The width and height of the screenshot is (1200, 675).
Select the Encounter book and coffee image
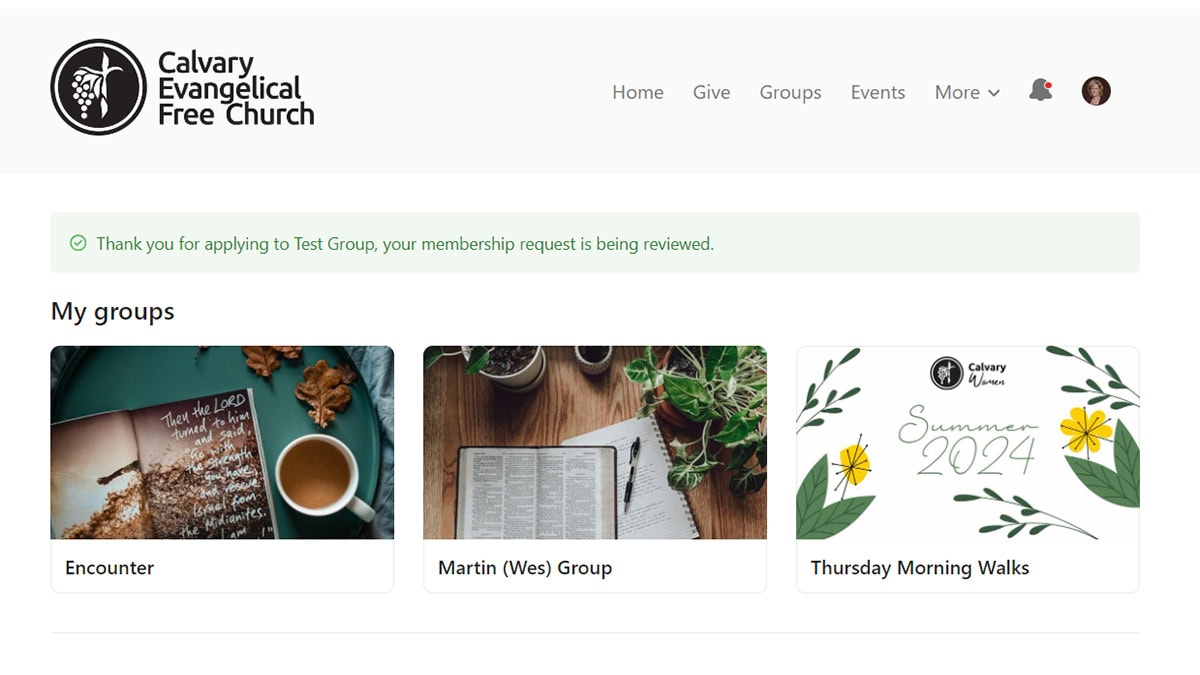[x=222, y=442]
